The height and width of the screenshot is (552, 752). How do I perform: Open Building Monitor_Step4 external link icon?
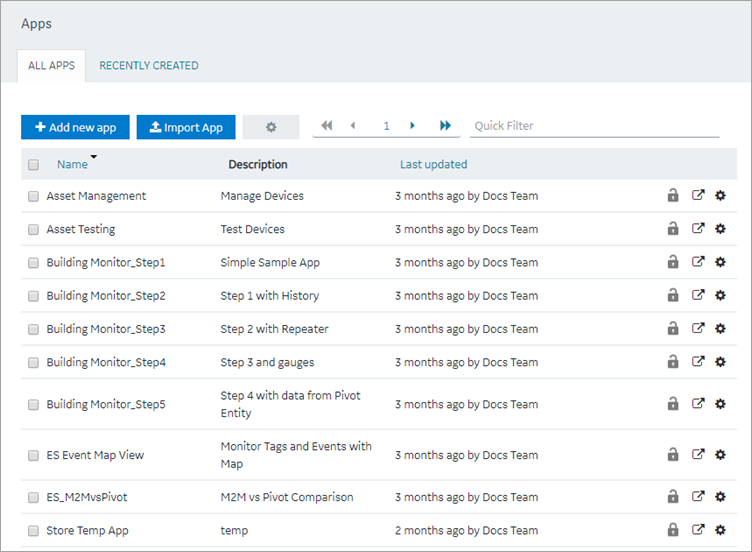click(x=698, y=361)
